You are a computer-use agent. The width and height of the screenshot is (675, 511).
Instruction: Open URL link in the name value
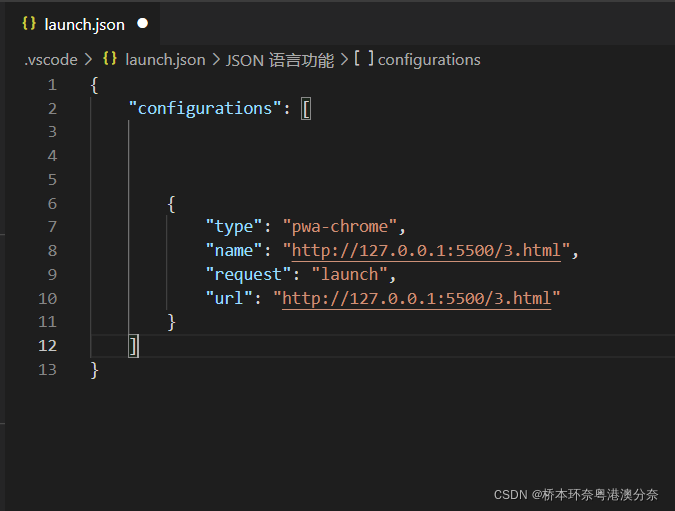tap(426, 251)
